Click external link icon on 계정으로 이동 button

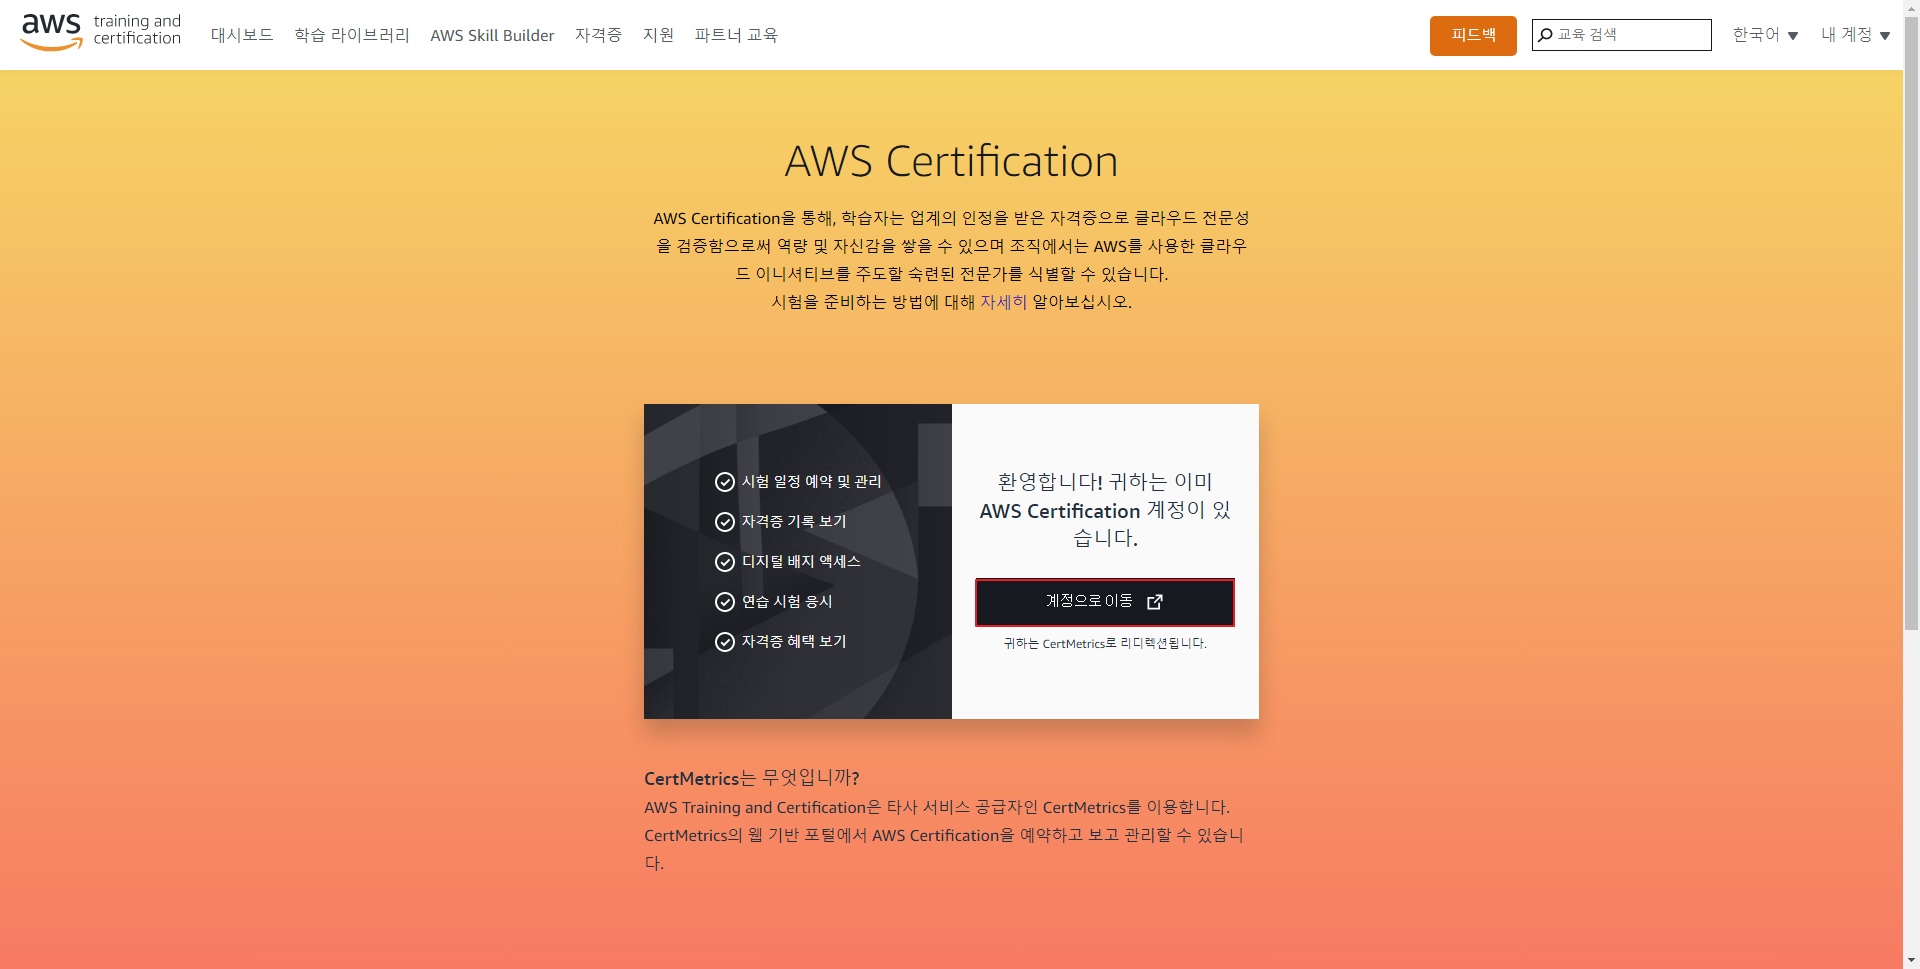pyautogui.click(x=1155, y=602)
